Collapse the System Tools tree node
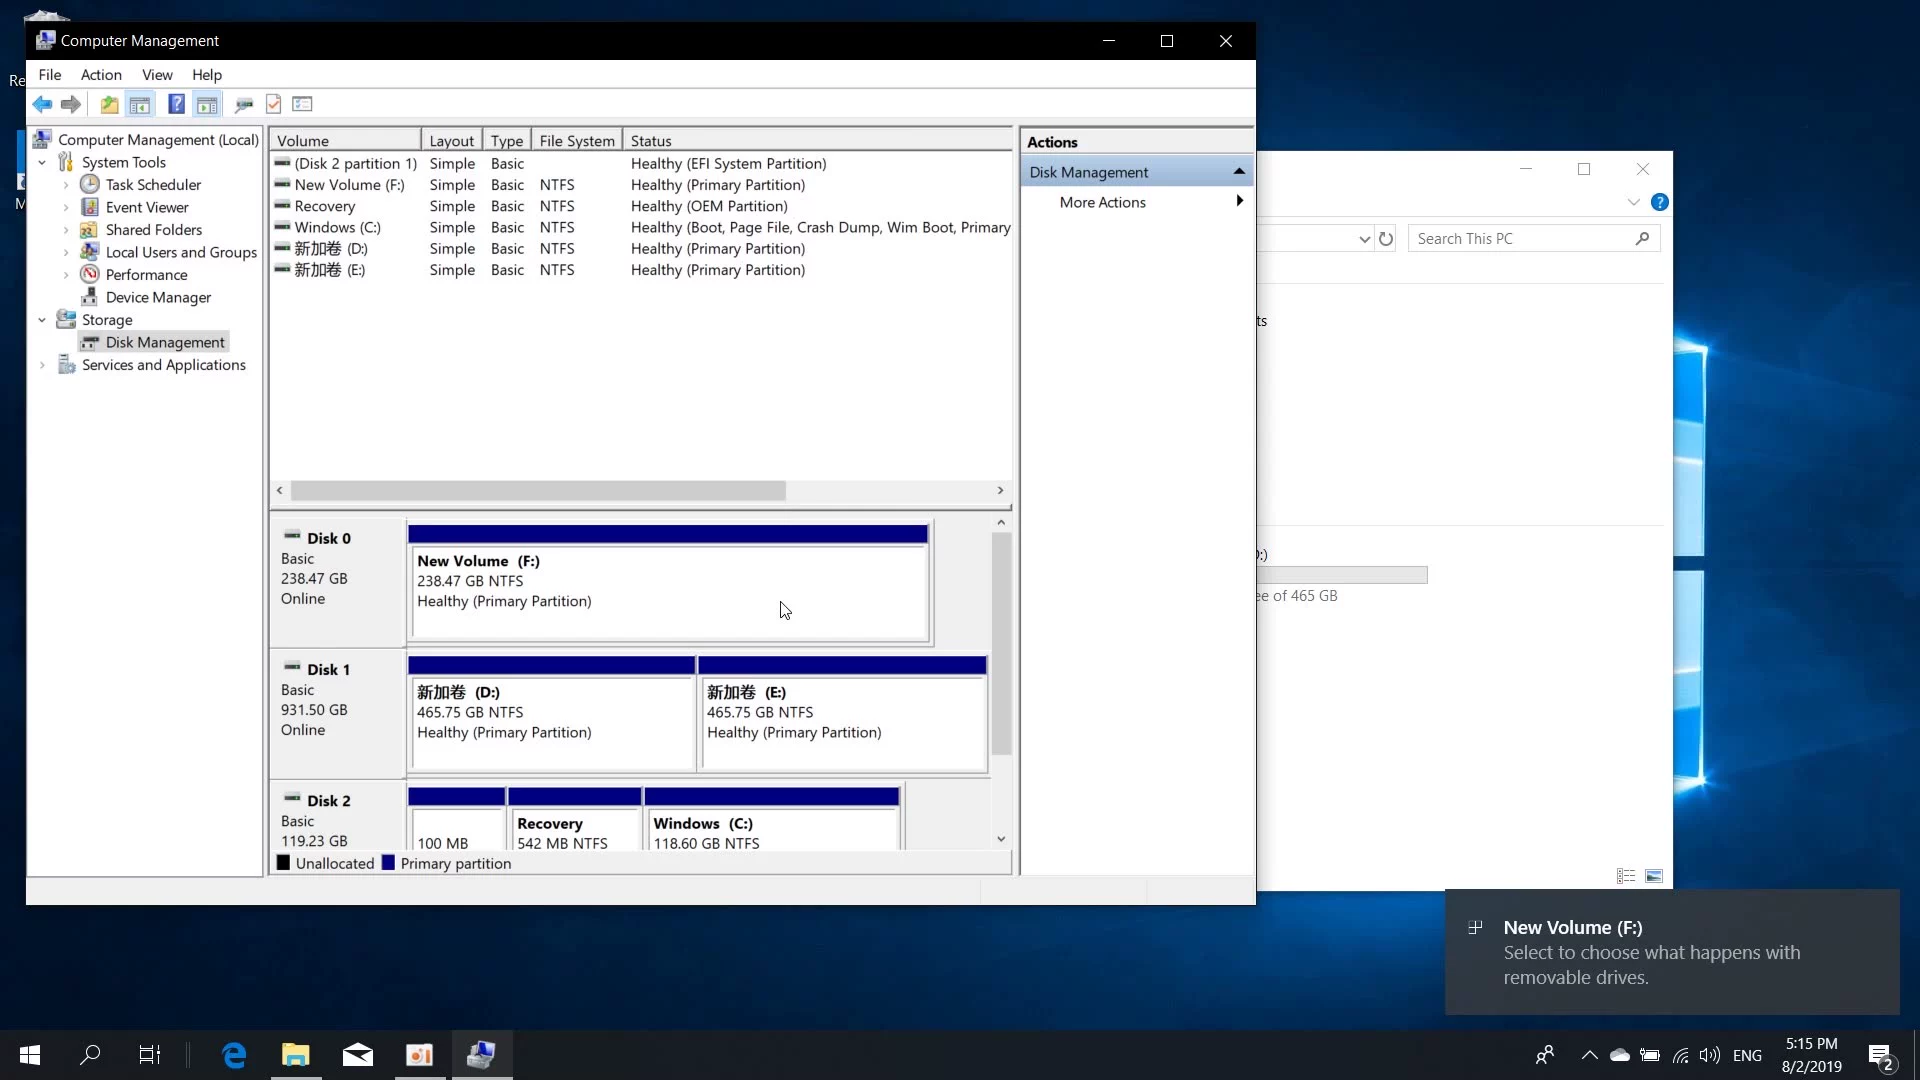Viewport: 1920px width, 1080px height. tap(42, 162)
